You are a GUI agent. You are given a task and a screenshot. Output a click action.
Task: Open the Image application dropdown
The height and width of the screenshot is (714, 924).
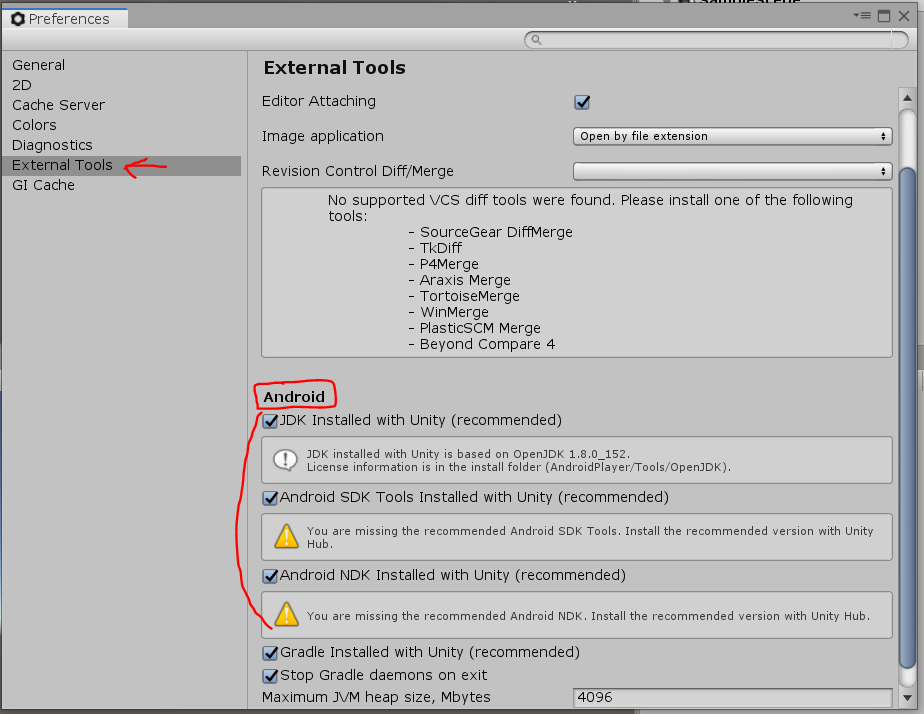pyautogui.click(x=732, y=136)
